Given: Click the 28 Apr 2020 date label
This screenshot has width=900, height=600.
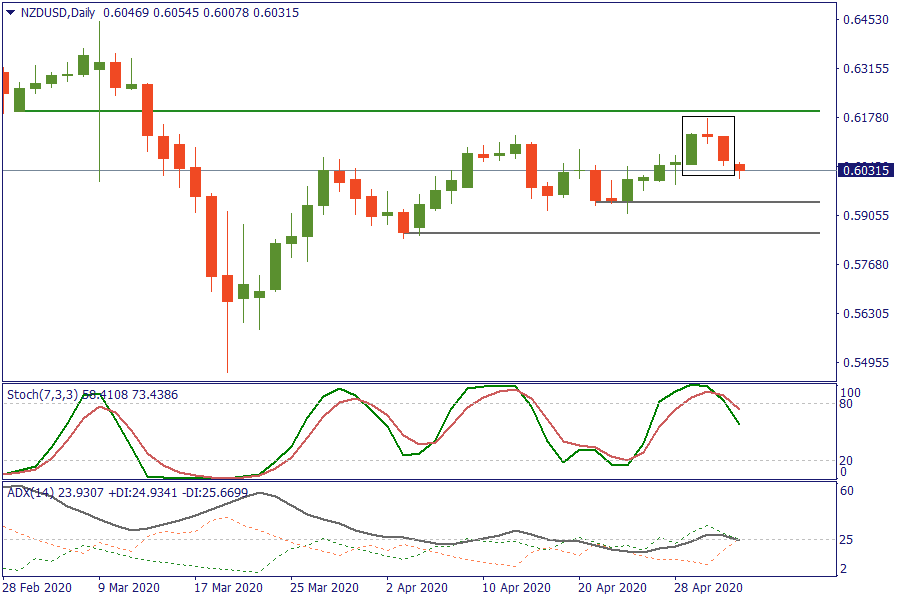Looking at the screenshot, I should click(708, 588).
